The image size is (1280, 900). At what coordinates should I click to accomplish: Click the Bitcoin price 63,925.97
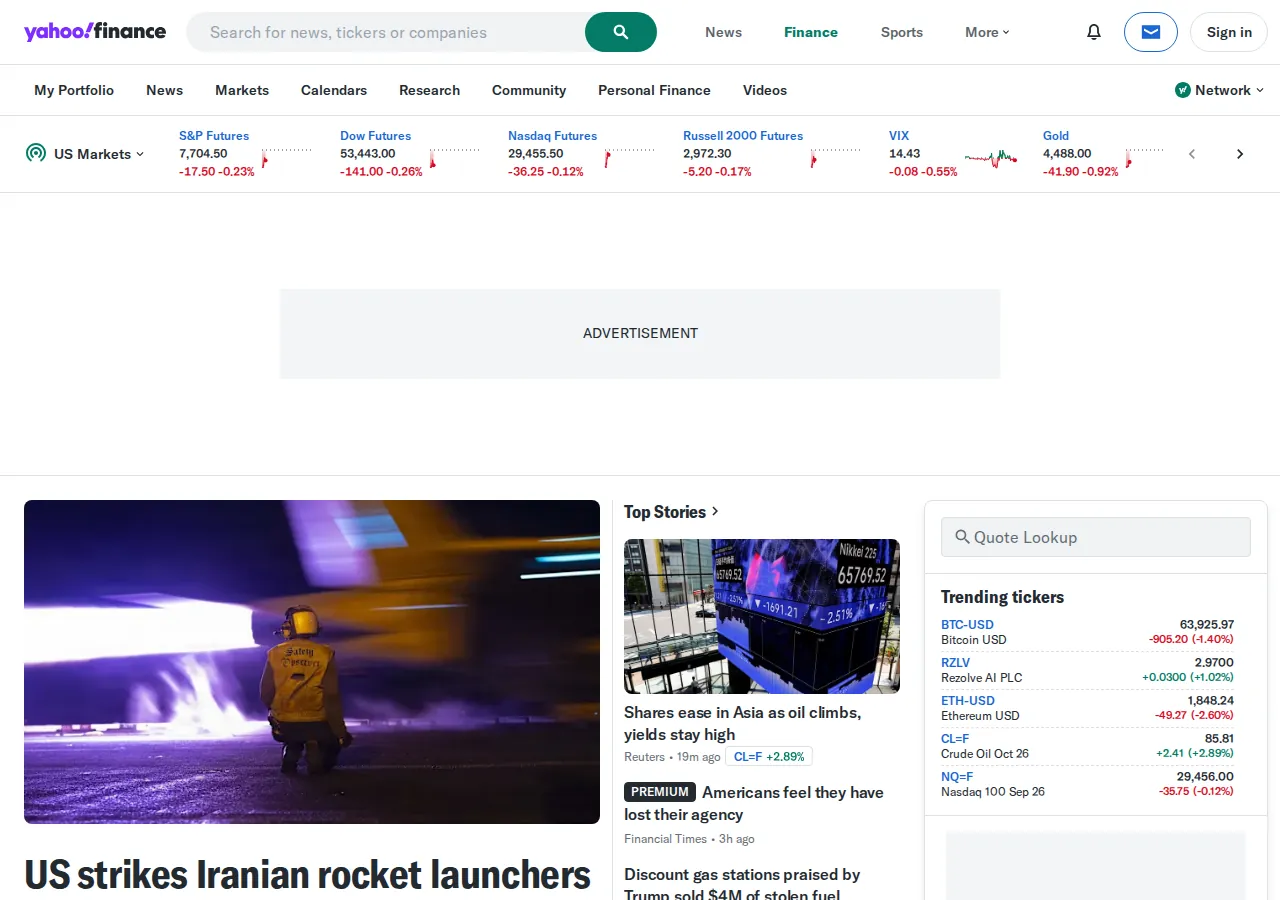[x=1207, y=625]
